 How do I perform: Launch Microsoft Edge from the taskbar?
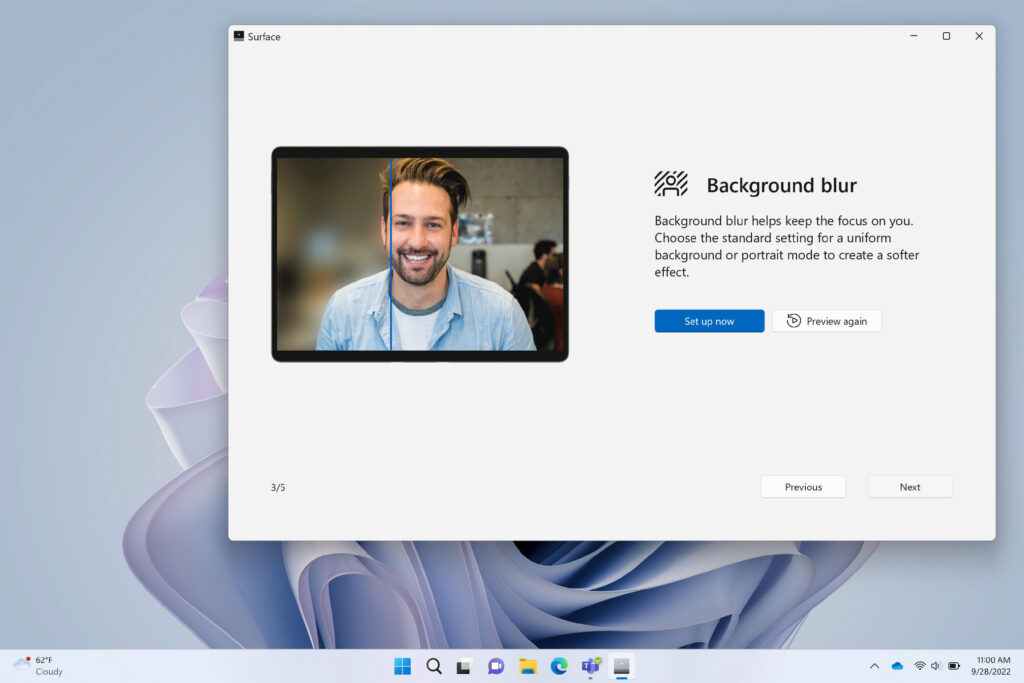tap(558, 666)
